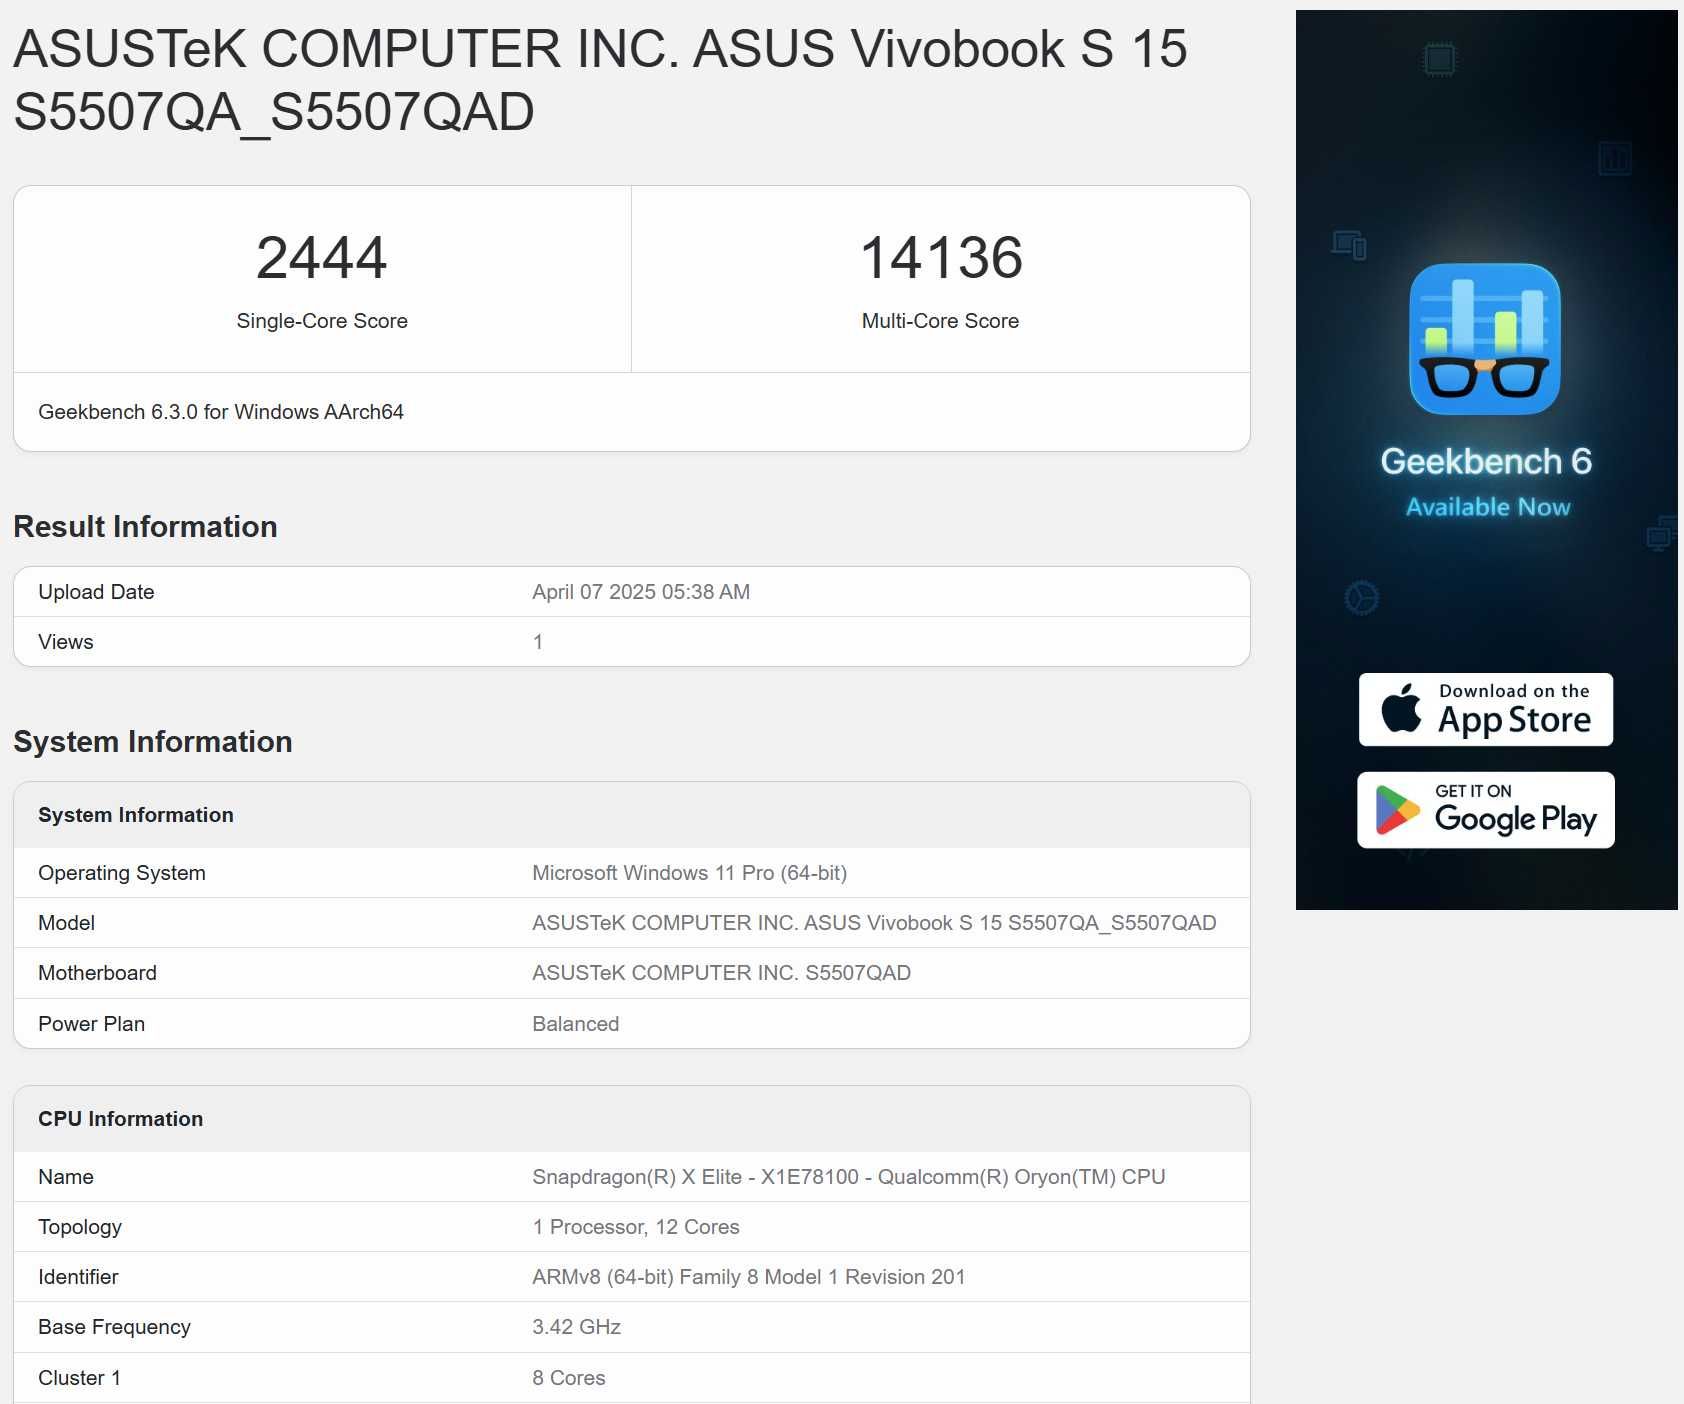This screenshot has width=1684, height=1404.
Task: Click the CPU chip icon atop the ad
Action: tap(1439, 60)
